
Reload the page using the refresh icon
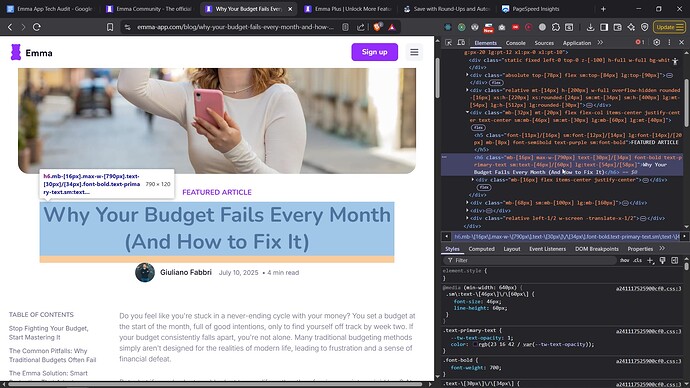click(37, 27)
